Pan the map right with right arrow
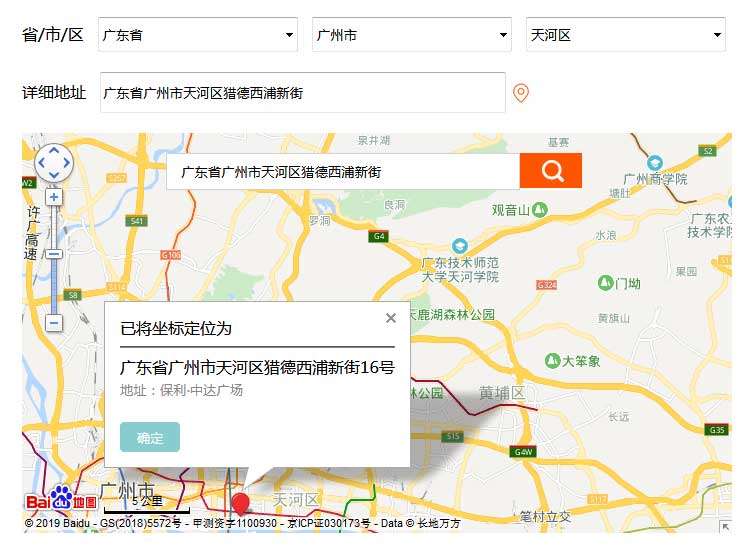Image resolution: width=755 pixels, height=555 pixels. 67,163
